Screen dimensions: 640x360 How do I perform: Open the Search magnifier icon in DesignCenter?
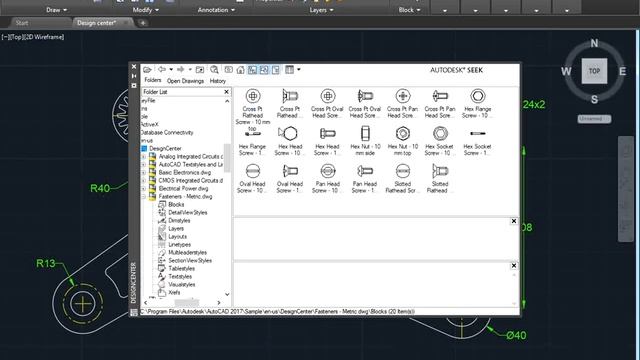click(x=214, y=70)
